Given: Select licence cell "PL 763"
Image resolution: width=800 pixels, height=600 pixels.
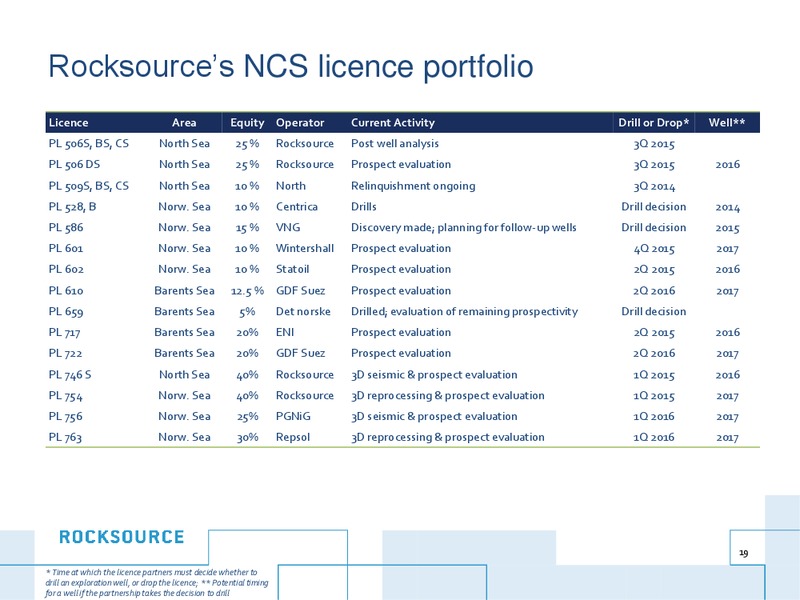Looking at the screenshot, I should click(65, 438).
